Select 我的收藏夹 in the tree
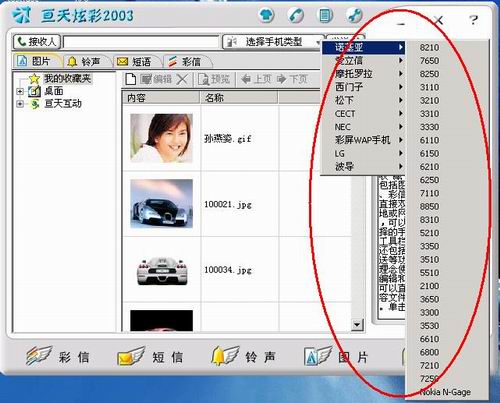500x403 pixels. [x=68, y=78]
